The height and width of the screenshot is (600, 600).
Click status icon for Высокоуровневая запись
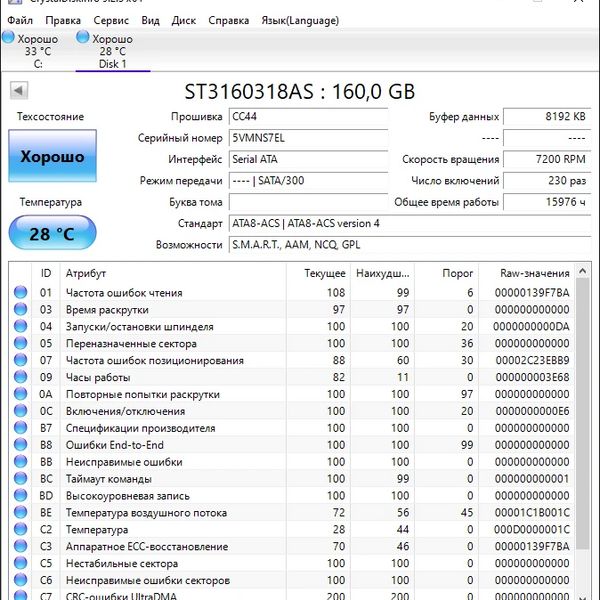(x=20, y=496)
